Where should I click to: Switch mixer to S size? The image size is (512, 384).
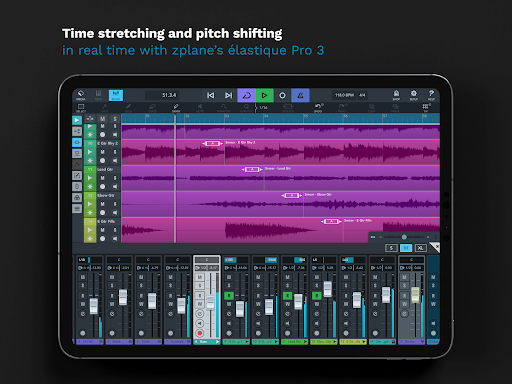coord(391,248)
